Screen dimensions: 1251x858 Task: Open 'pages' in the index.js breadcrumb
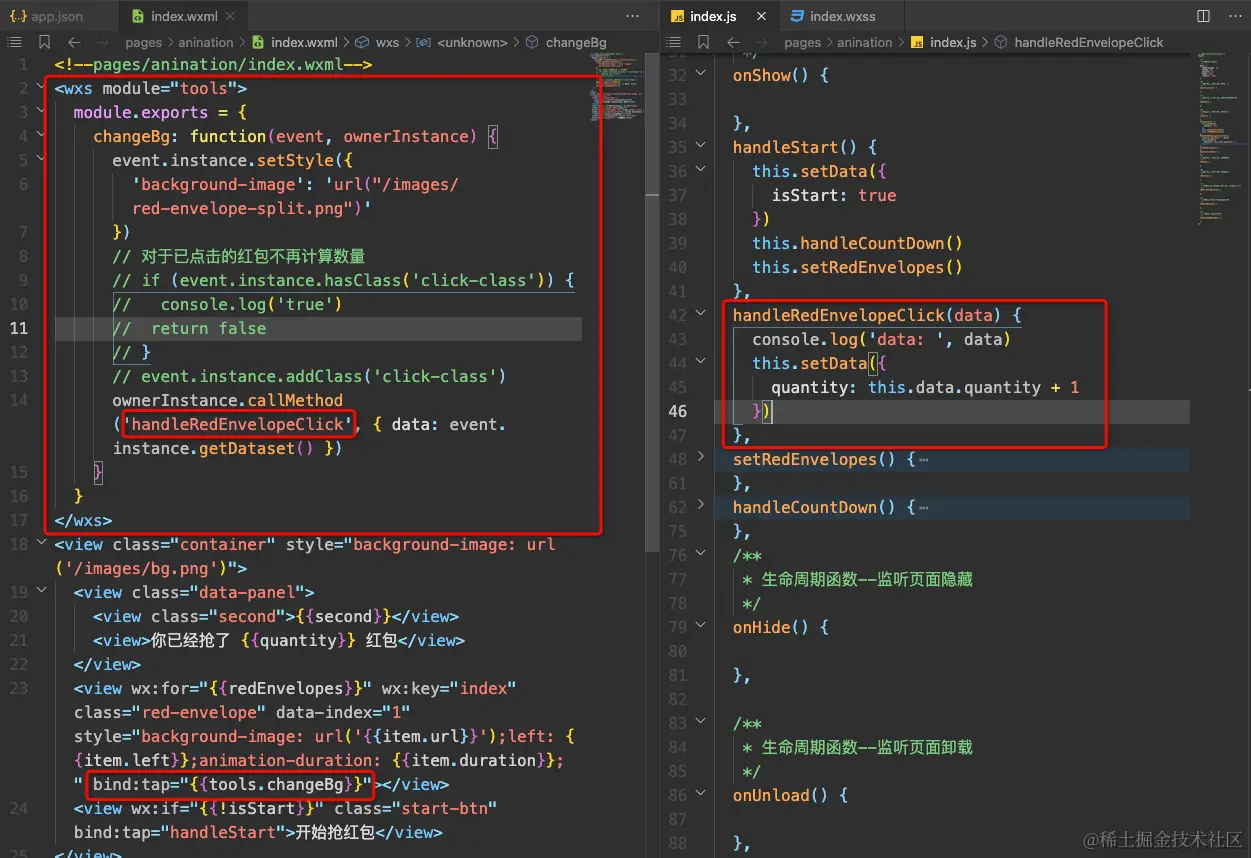coord(803,42)
